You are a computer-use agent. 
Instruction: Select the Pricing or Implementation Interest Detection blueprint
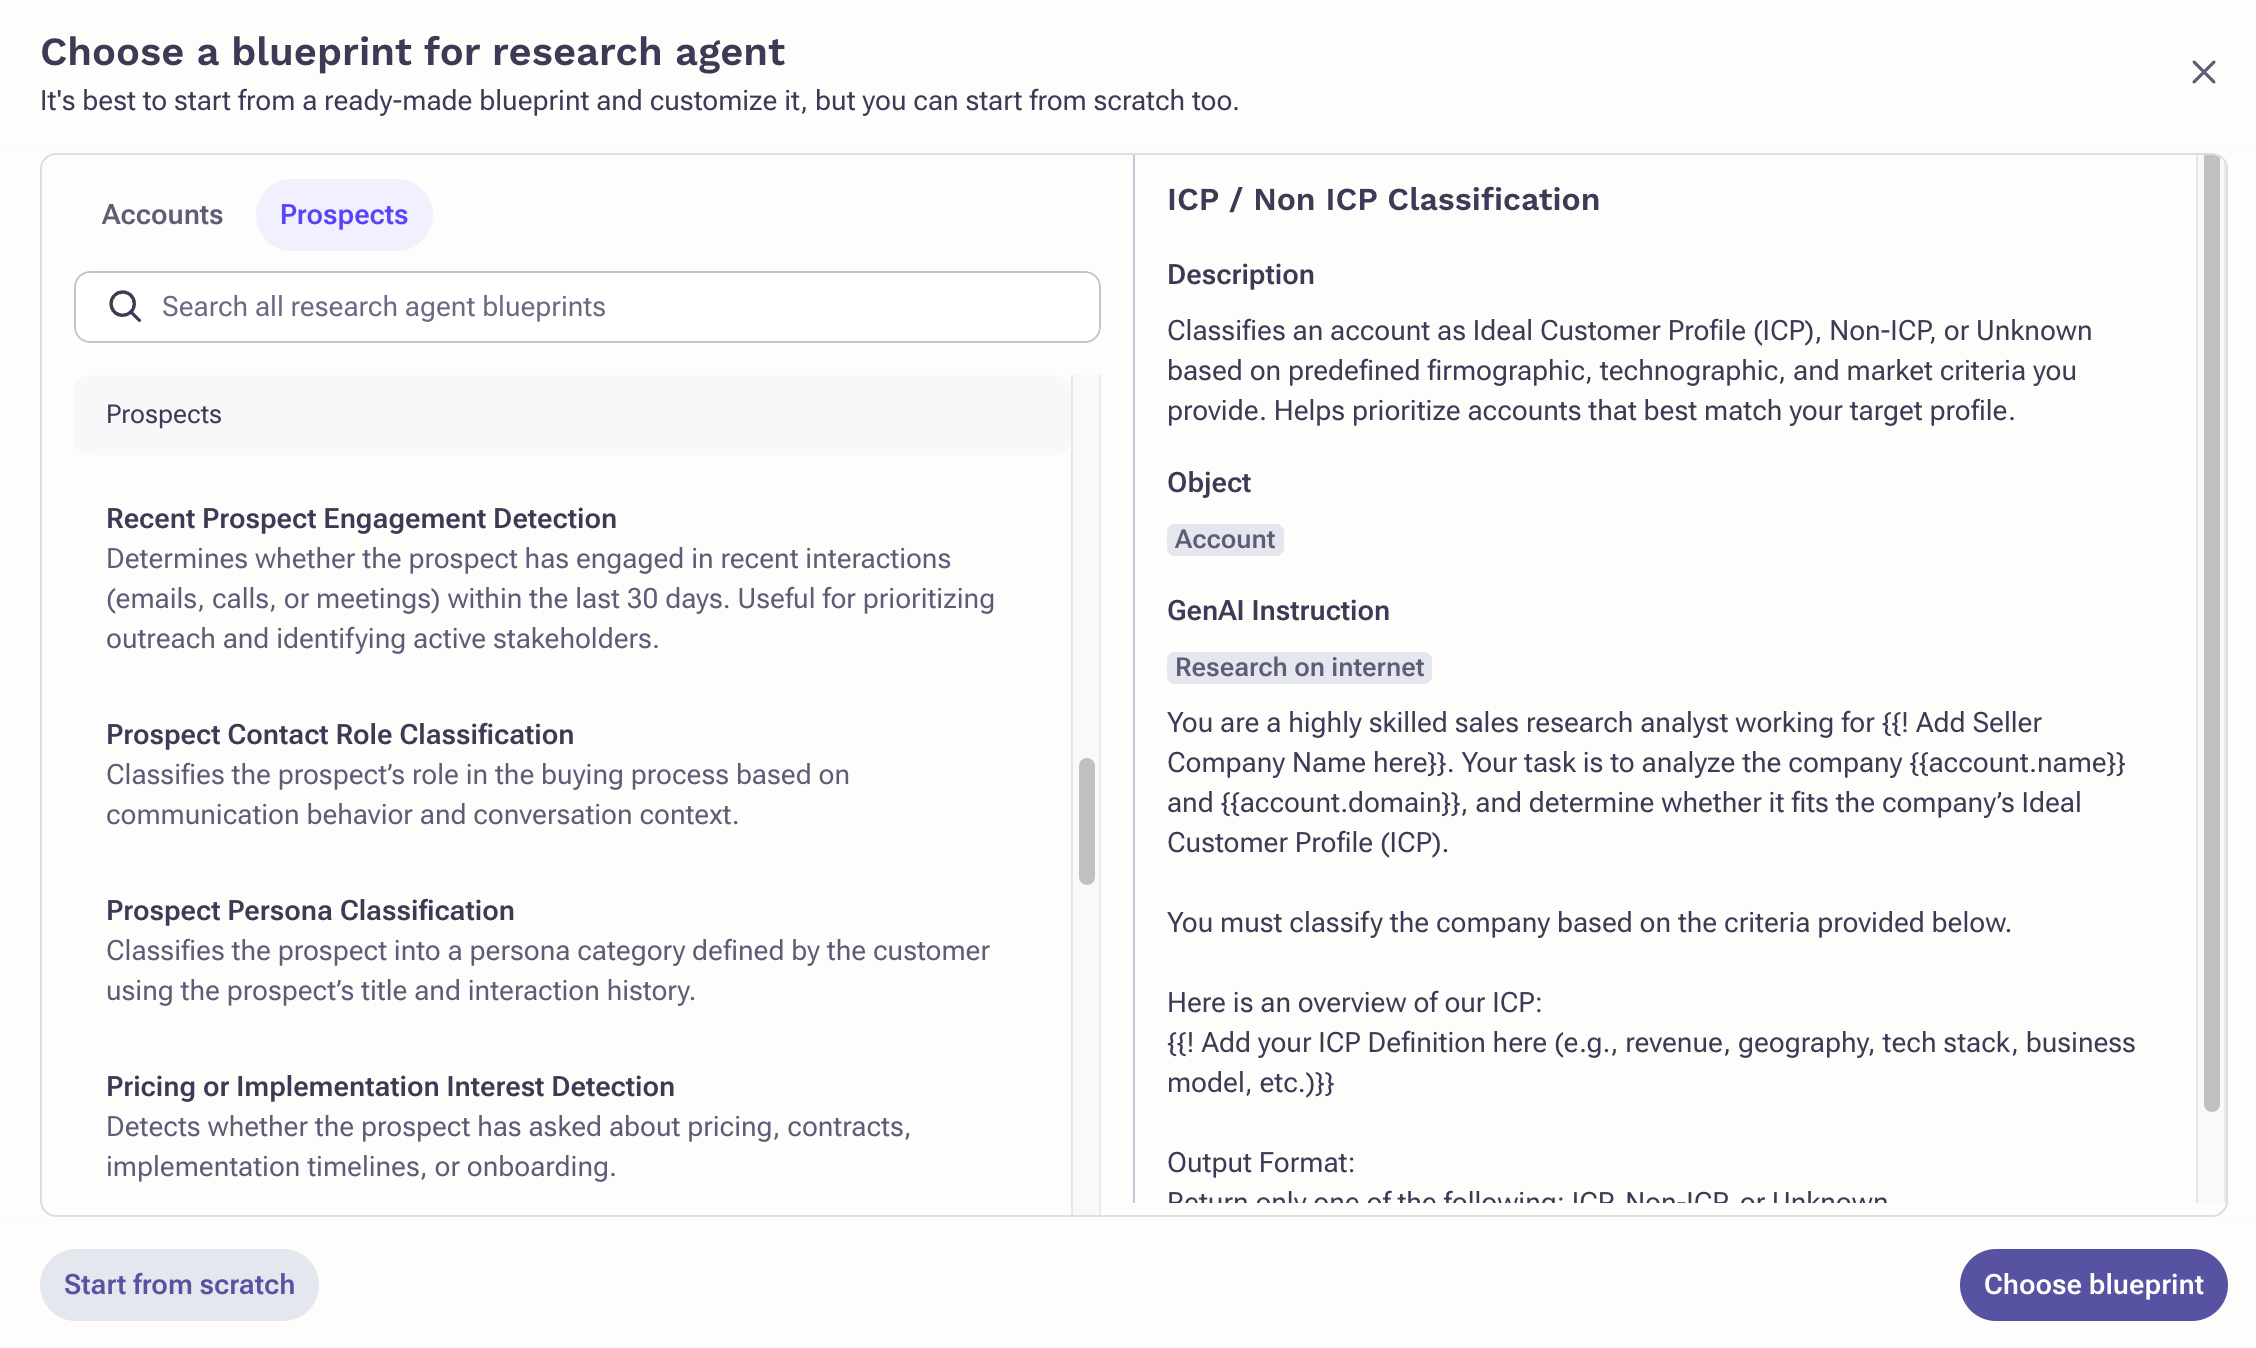(x=390, y=1086)
